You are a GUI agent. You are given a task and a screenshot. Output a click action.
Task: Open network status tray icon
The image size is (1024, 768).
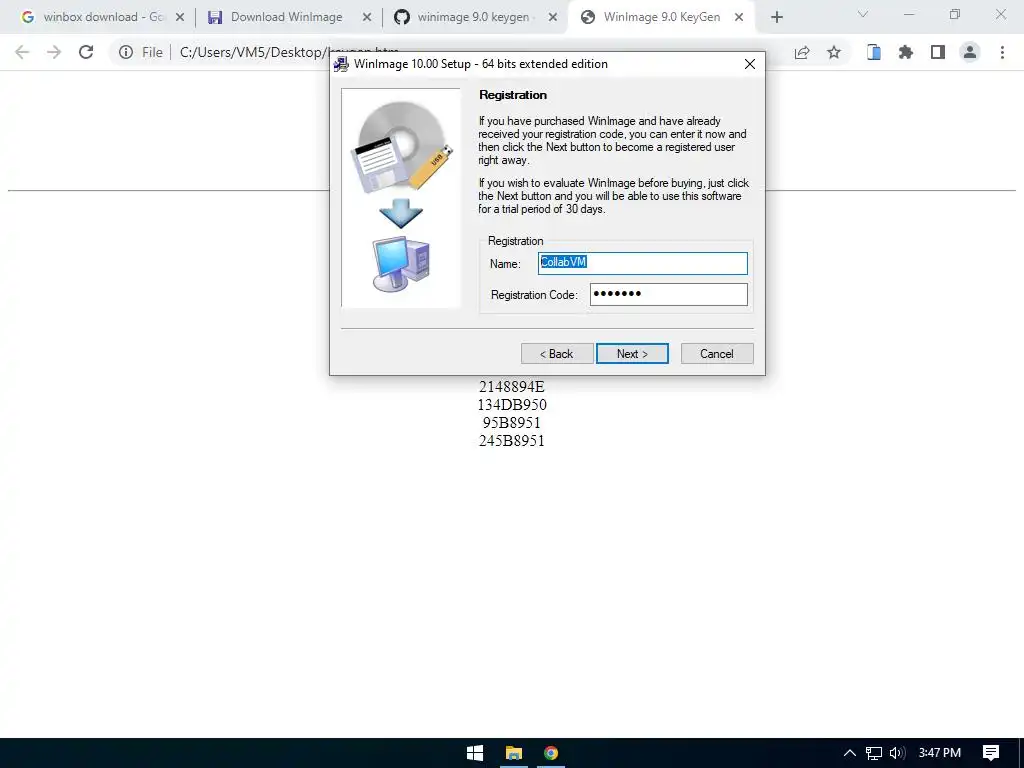click(874, 753)
